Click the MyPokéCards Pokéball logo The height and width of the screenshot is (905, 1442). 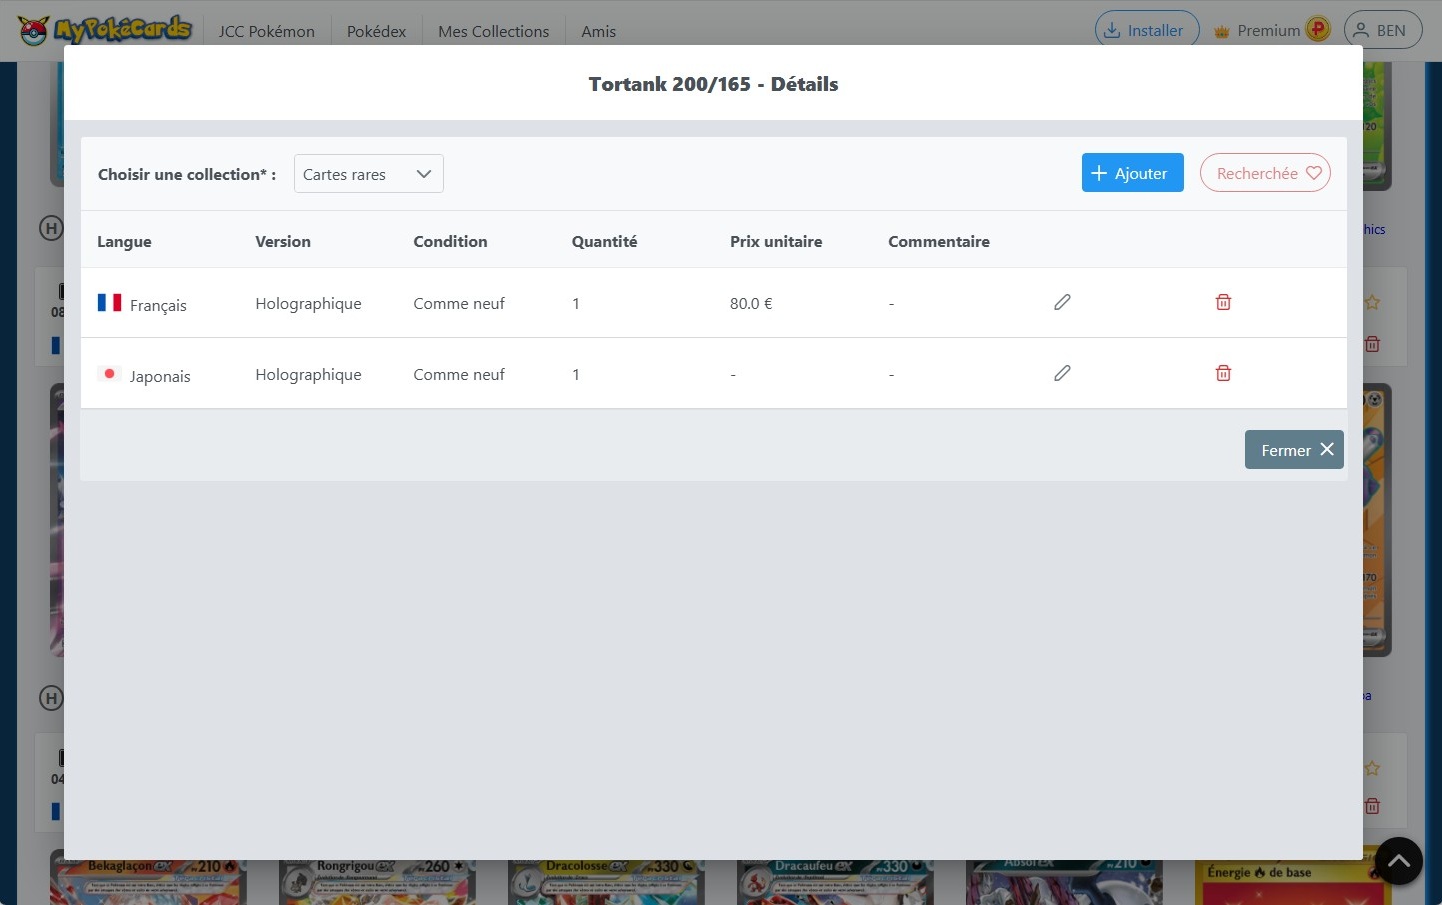[33, 29]
